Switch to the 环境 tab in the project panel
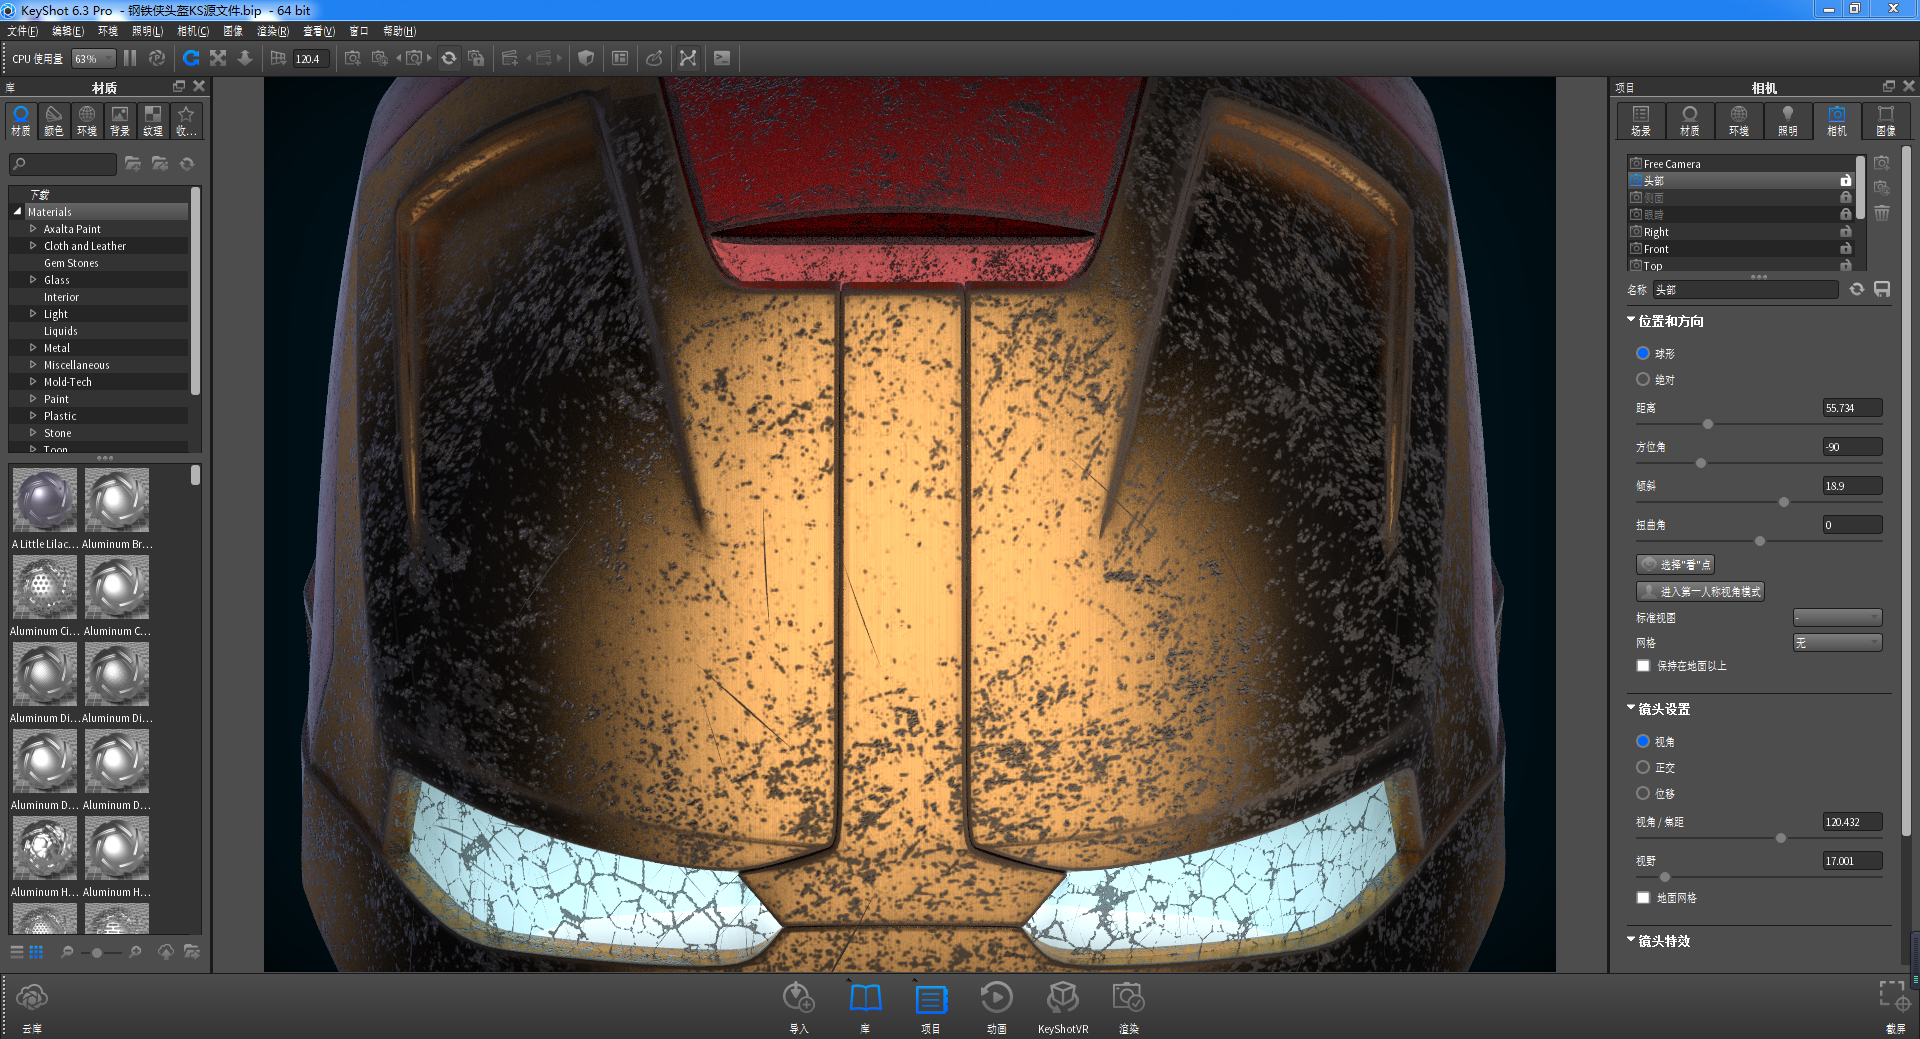Screen dimensions: 1920x1039 click(x=1739, y=120)
